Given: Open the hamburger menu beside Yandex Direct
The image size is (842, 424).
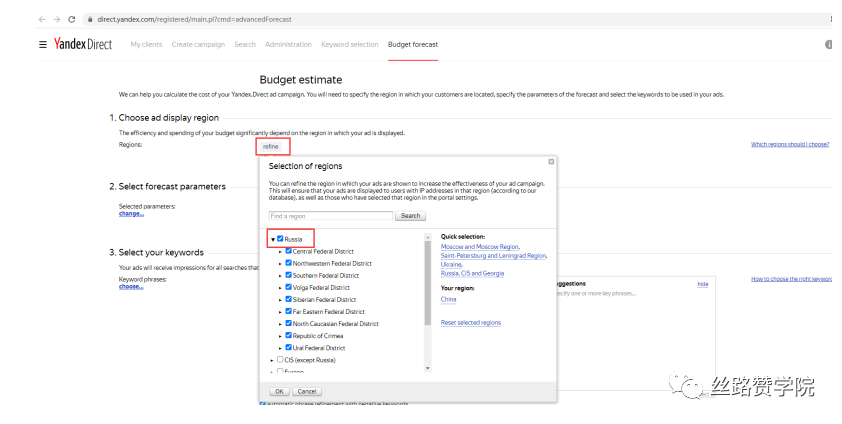Looking at the screenshot, I should 42,45.
